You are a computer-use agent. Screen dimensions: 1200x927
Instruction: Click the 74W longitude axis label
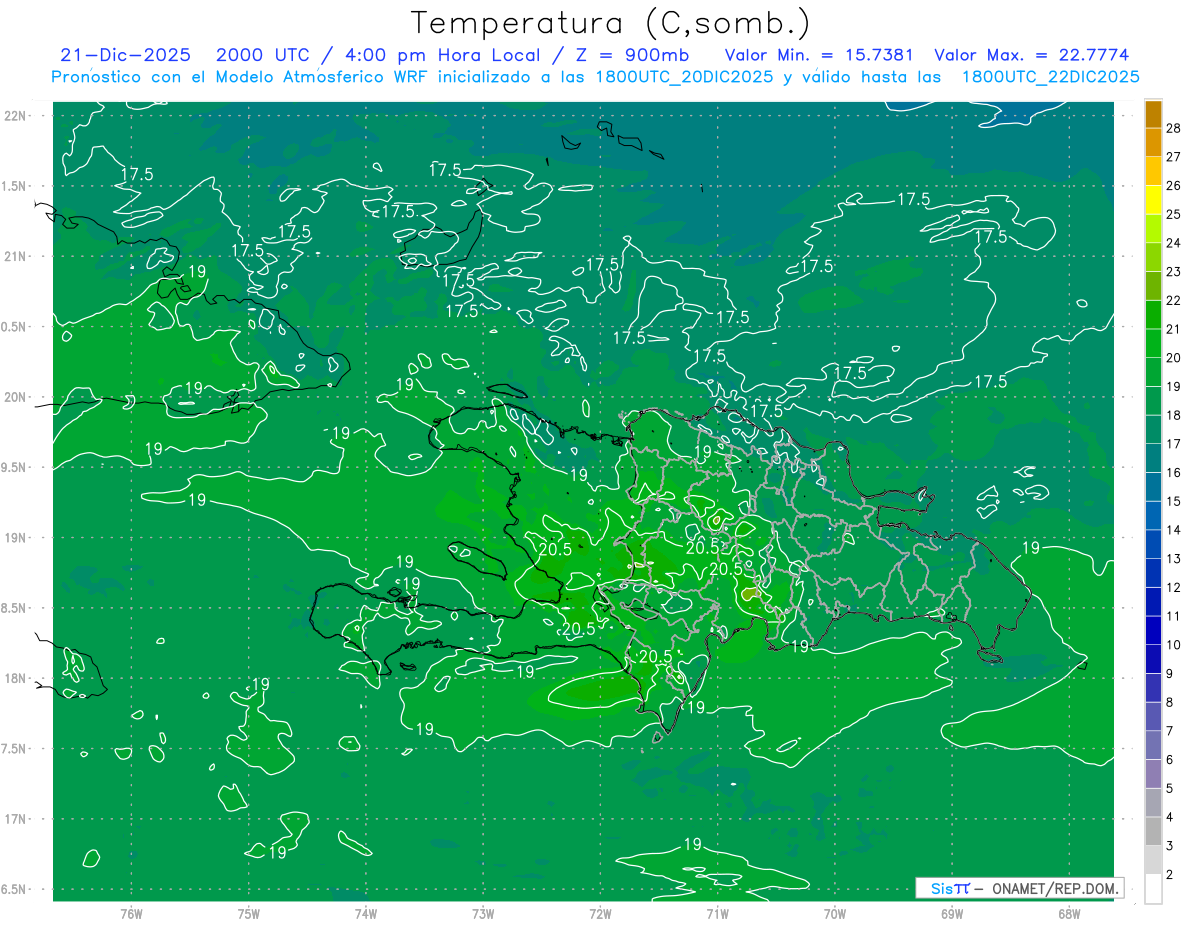point(365,914)
